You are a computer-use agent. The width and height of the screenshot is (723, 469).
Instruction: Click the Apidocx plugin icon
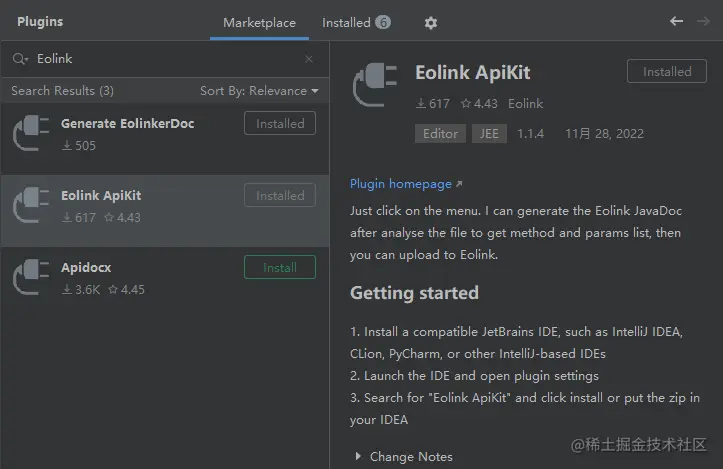(x=31, y=277)
